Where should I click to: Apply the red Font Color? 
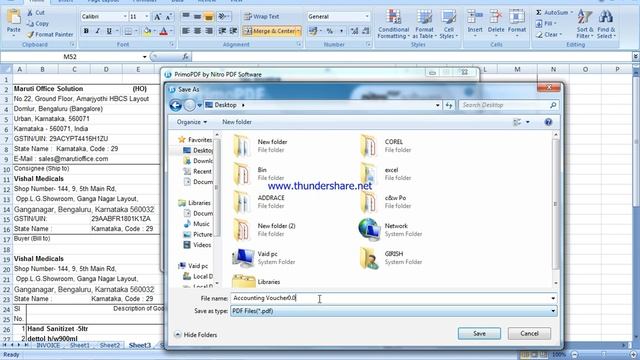163,31
